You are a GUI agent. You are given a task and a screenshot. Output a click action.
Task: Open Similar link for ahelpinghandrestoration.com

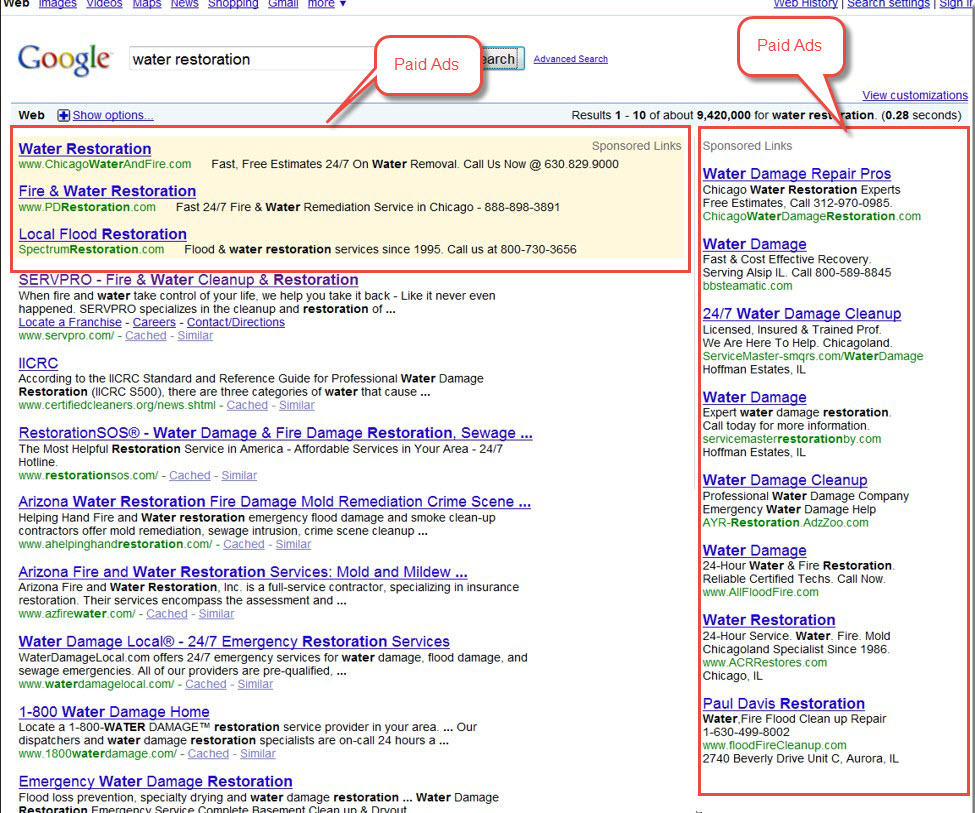point(293,544)
